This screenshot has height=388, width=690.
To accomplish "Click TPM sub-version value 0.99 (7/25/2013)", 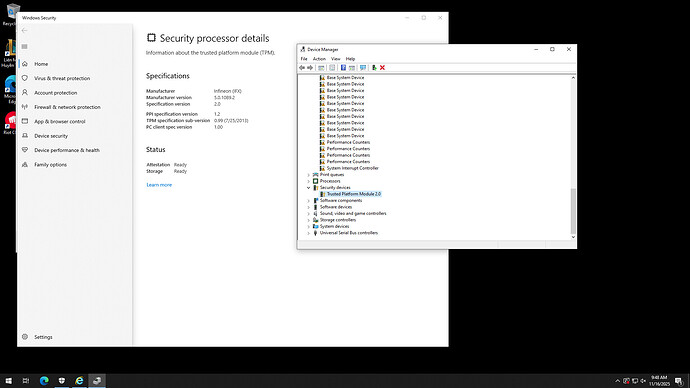I will (x=231, y=121).
